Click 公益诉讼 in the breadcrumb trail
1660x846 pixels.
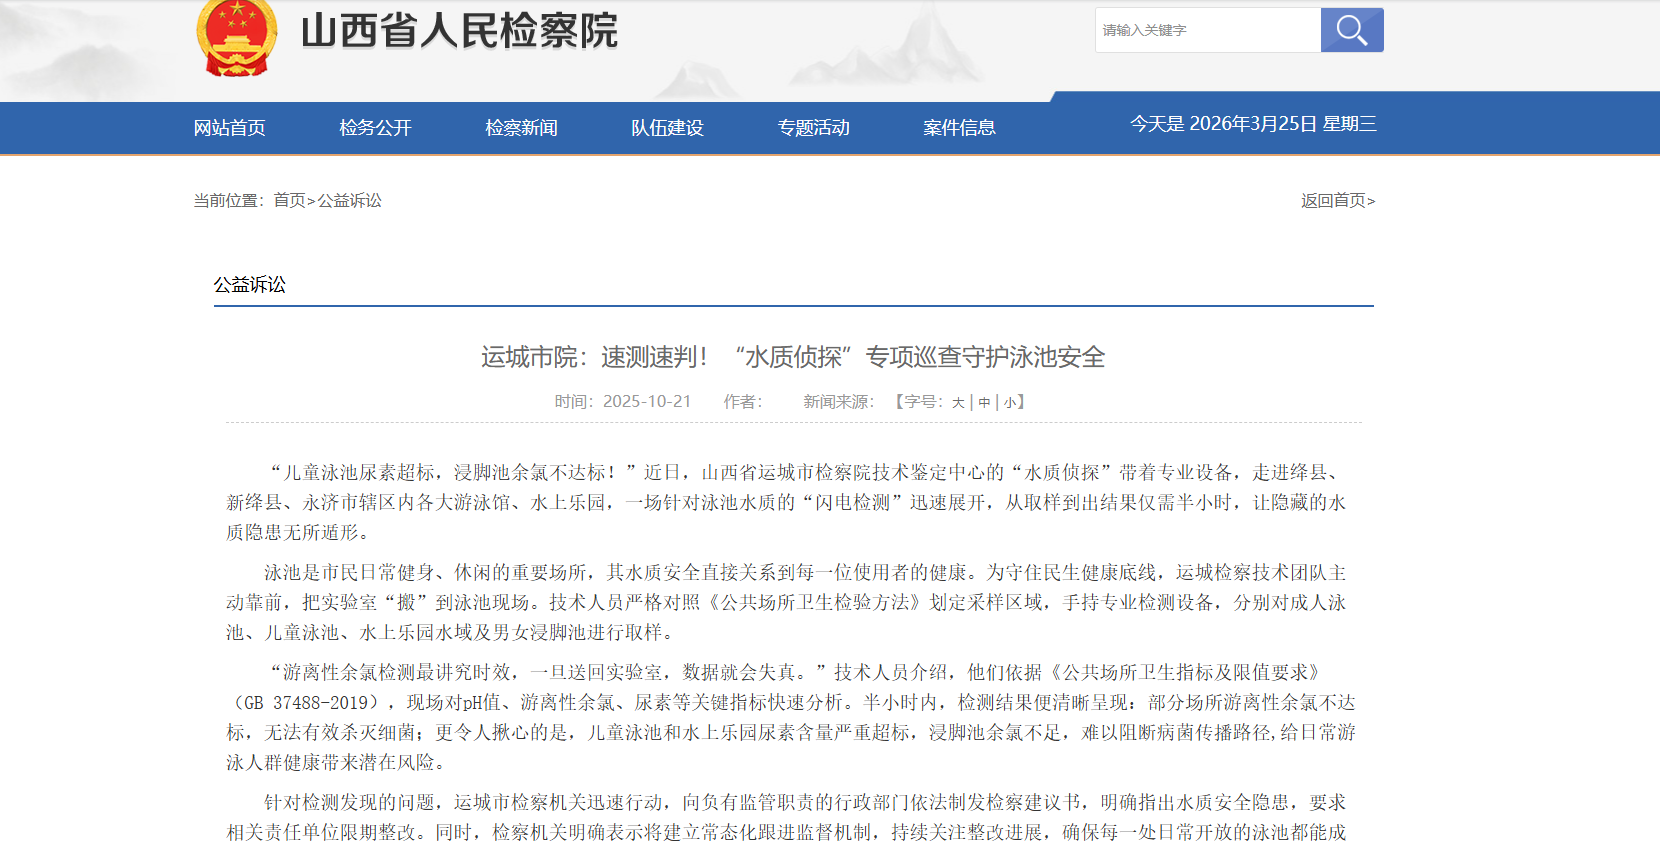pos(350,201)
